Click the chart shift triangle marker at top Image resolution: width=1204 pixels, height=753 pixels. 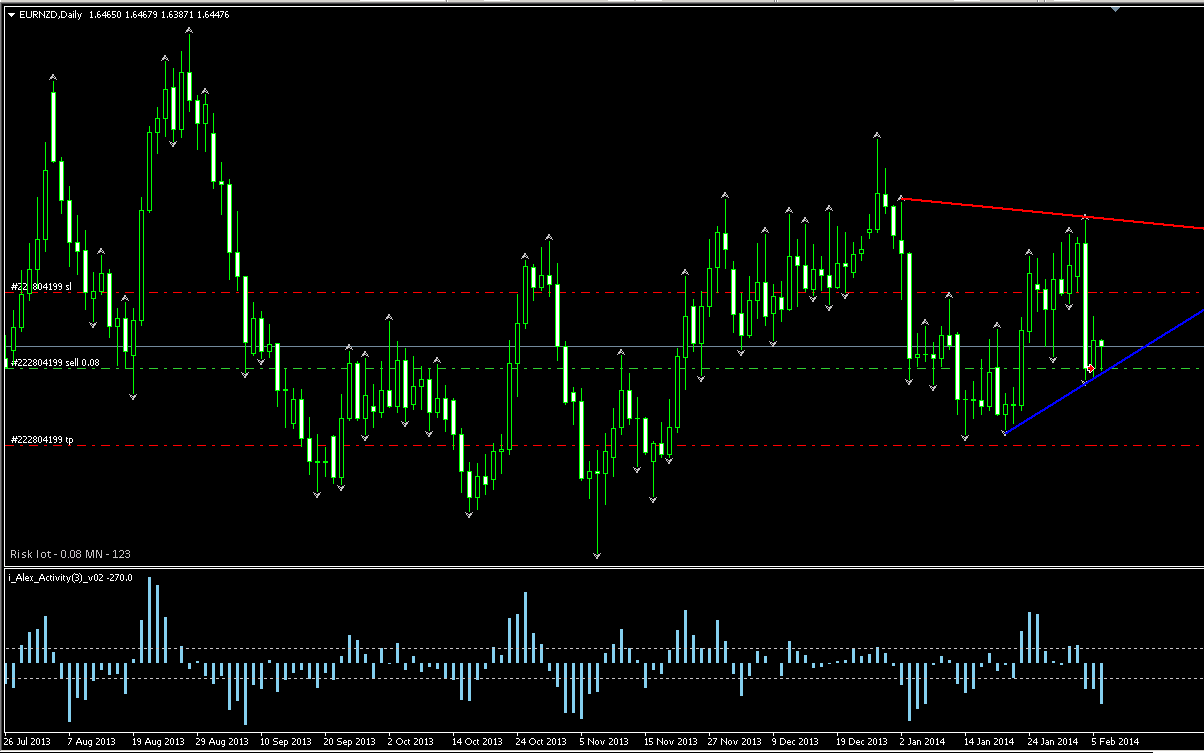click(x=1115, y=10)
